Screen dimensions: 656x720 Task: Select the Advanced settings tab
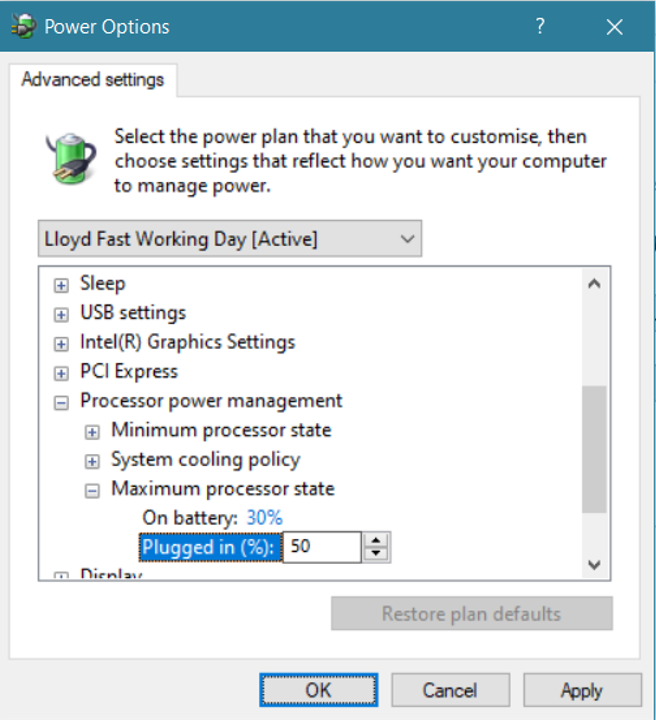(92, 79)
